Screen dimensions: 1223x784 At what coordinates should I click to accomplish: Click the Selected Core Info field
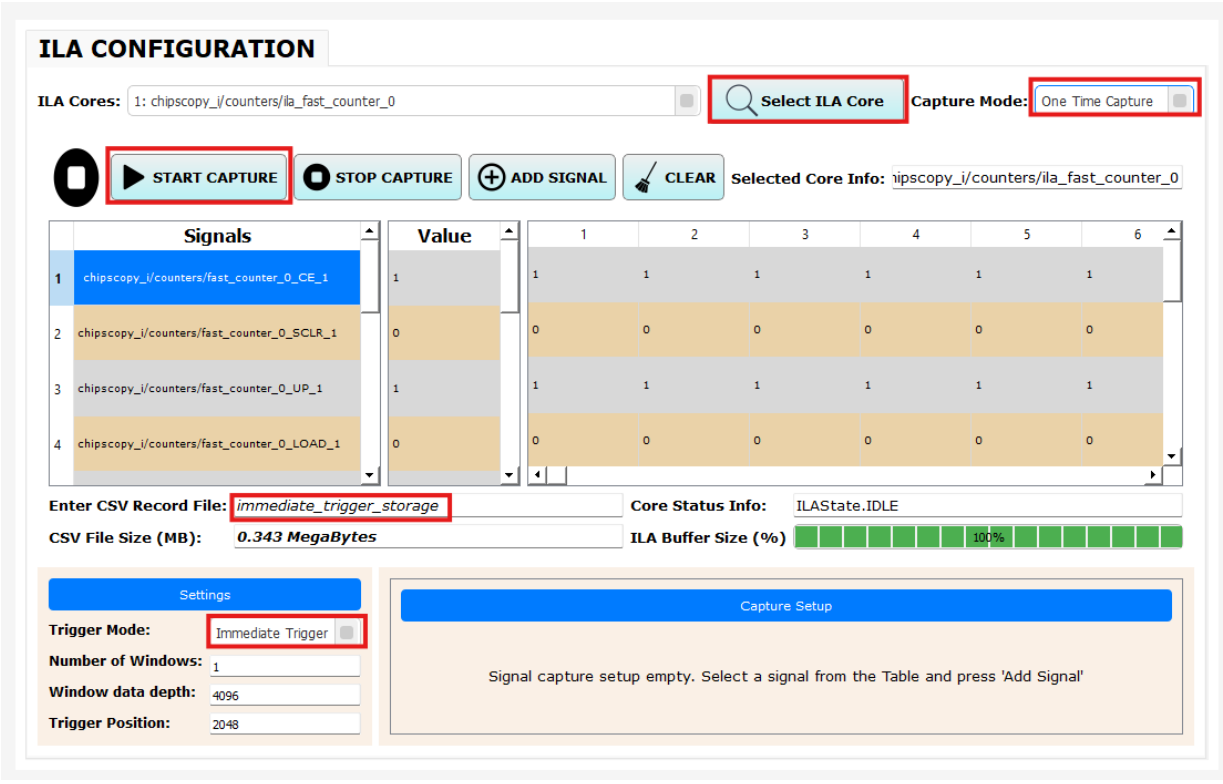coord(1037,178)
